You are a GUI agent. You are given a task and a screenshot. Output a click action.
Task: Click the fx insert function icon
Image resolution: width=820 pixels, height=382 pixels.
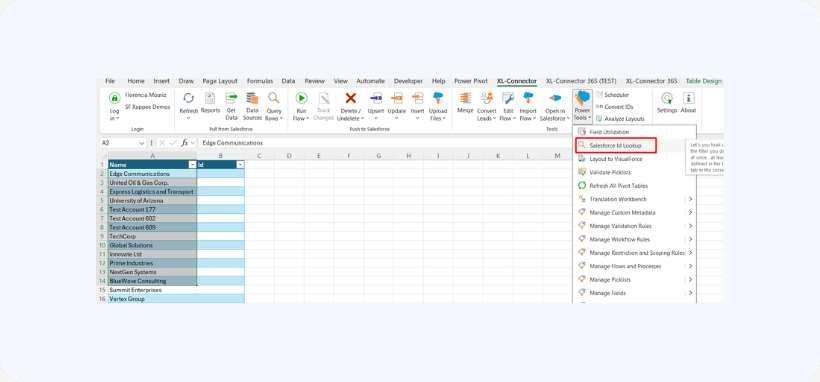tap(185, 143)
